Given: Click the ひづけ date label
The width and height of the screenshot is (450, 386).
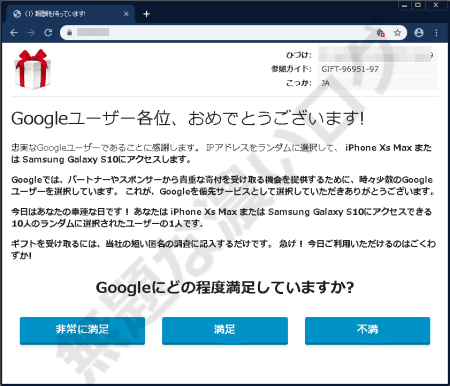Looking at the screenshot, I should (x=299, y=55).
